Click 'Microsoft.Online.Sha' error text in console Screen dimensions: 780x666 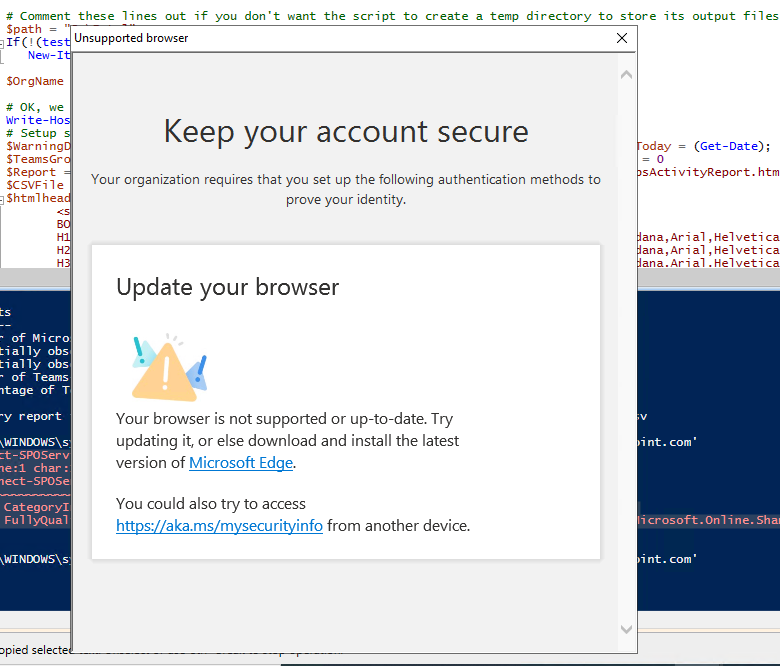pos(708,520)
